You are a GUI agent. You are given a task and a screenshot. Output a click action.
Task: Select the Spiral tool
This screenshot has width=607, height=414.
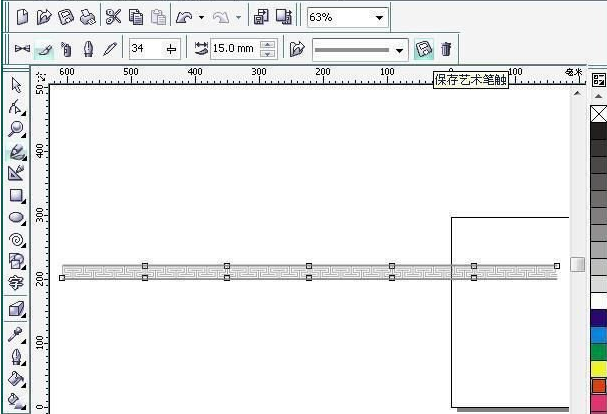pos(16,240)
